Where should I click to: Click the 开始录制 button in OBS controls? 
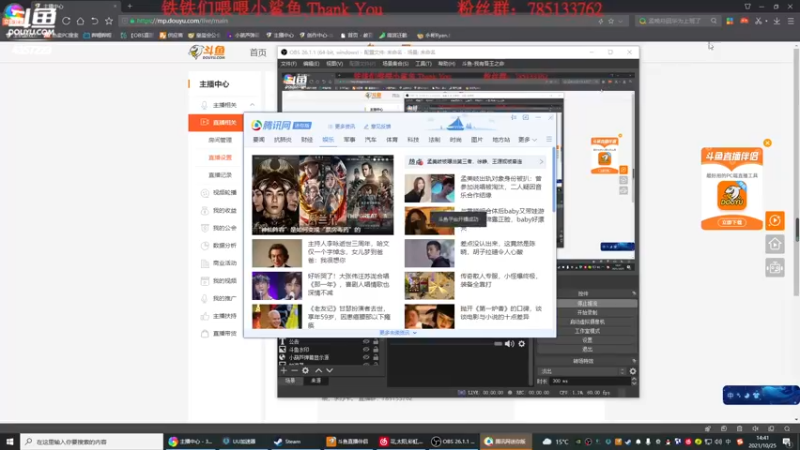(587, 312)
